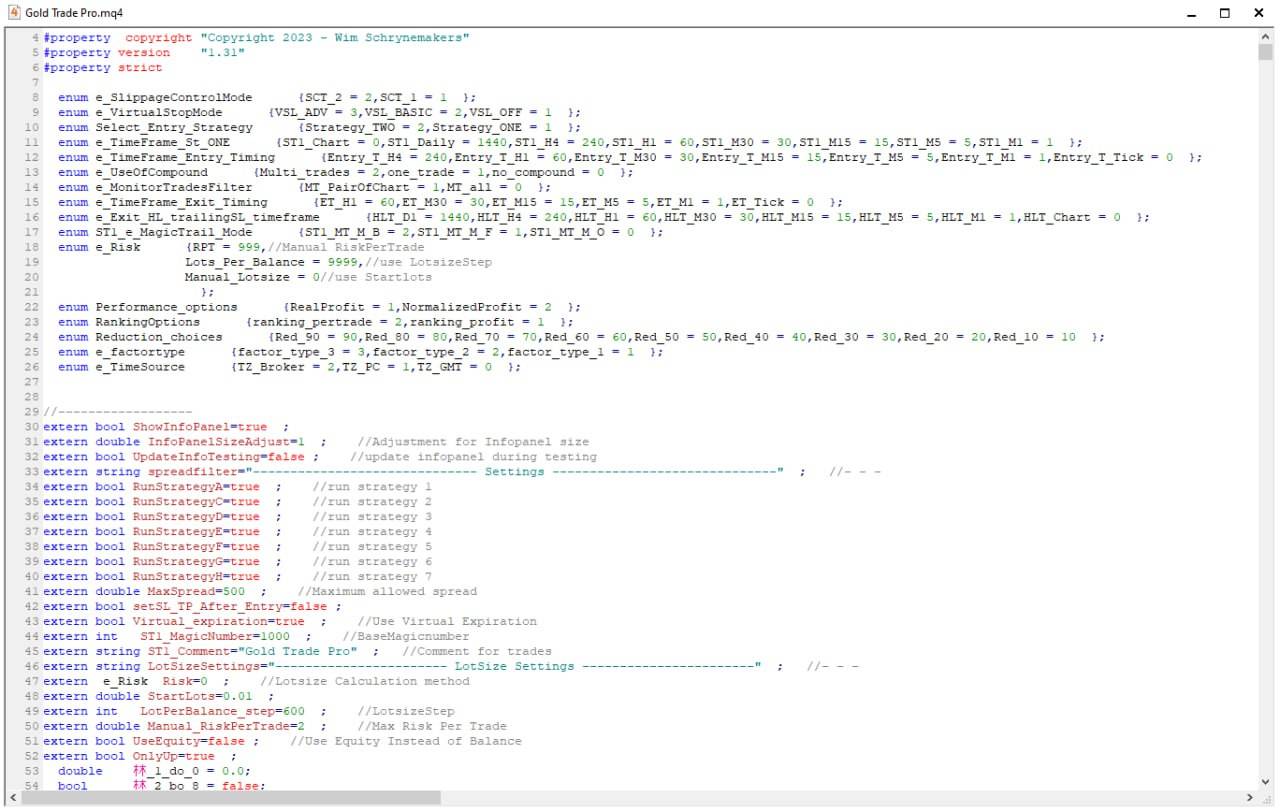The height and width of the screenshot is (812, 1280).
Task: Click the vertical scrollbar down arrow
Action: click(x=1265, y=782)
